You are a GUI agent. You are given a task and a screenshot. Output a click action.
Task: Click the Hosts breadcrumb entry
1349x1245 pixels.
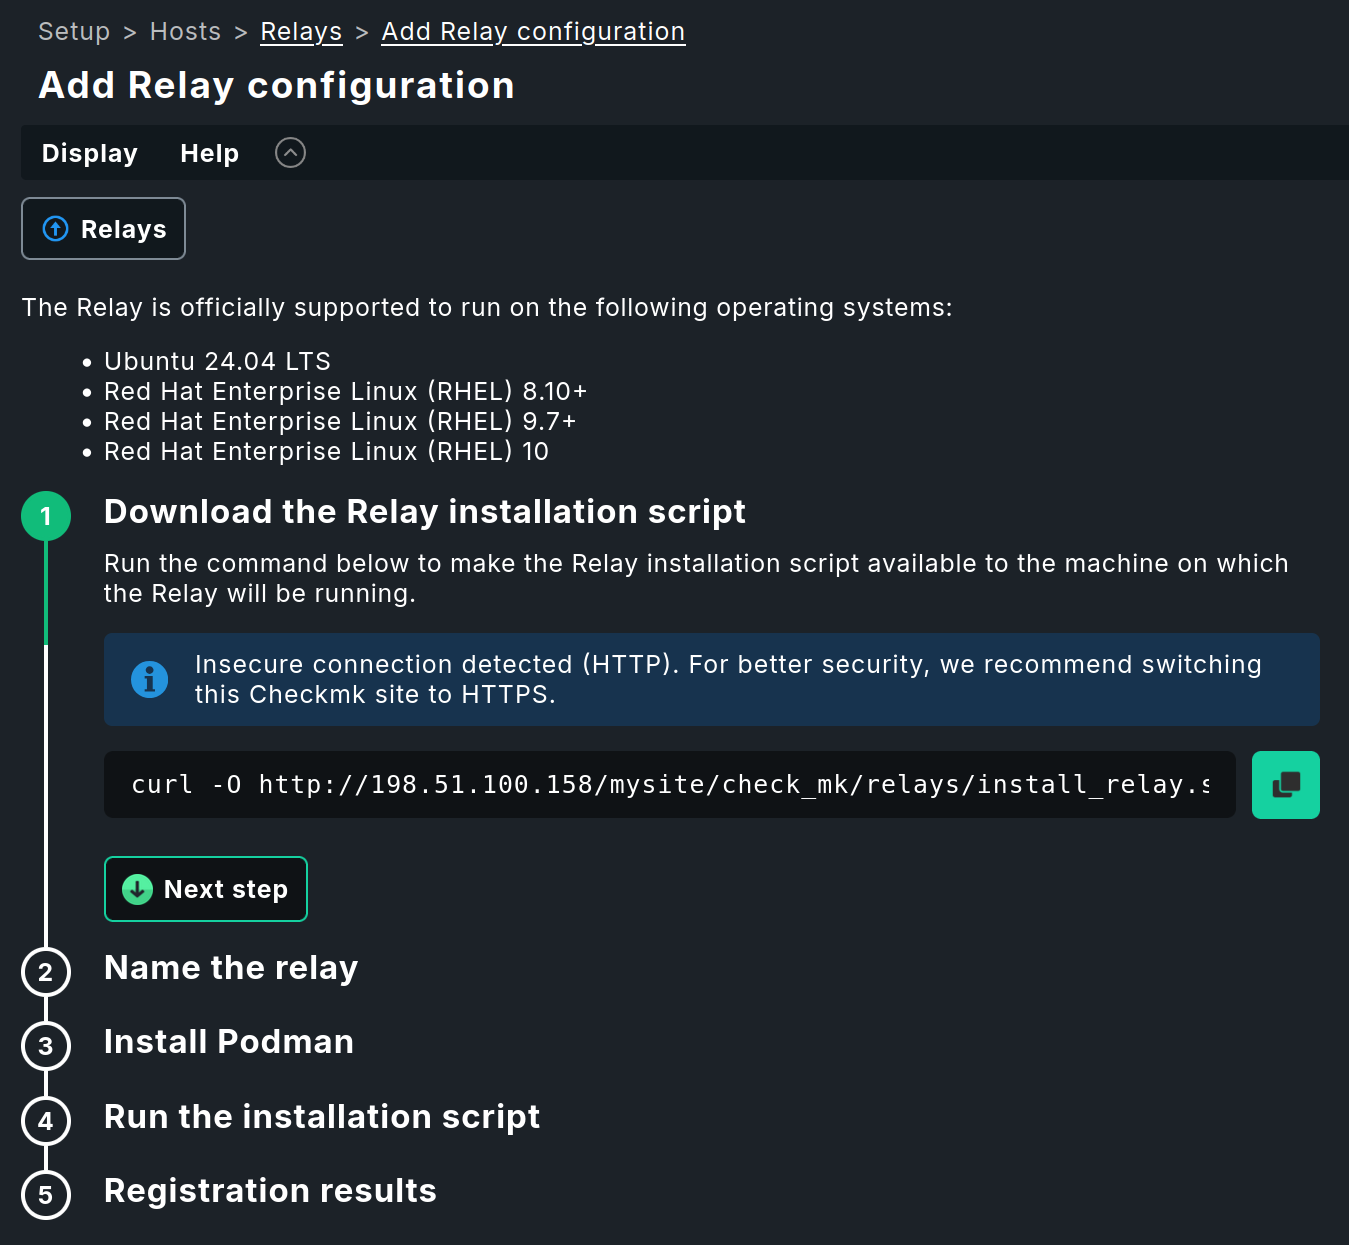pos(185,31)
